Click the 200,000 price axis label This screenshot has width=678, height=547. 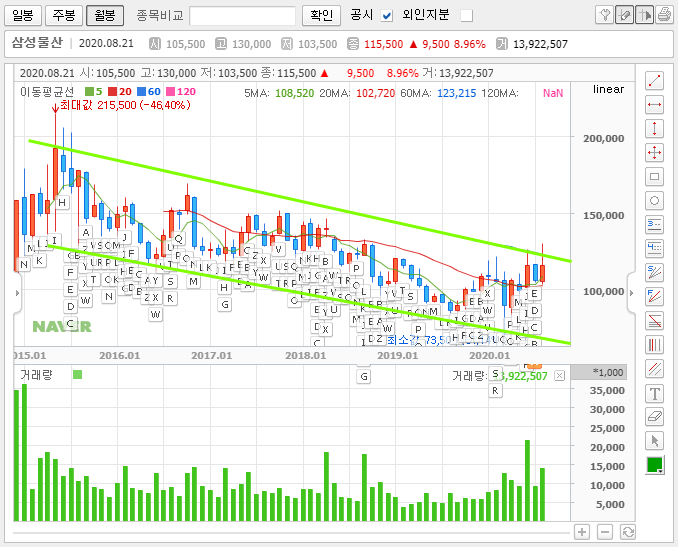click(x=604, y=138)
